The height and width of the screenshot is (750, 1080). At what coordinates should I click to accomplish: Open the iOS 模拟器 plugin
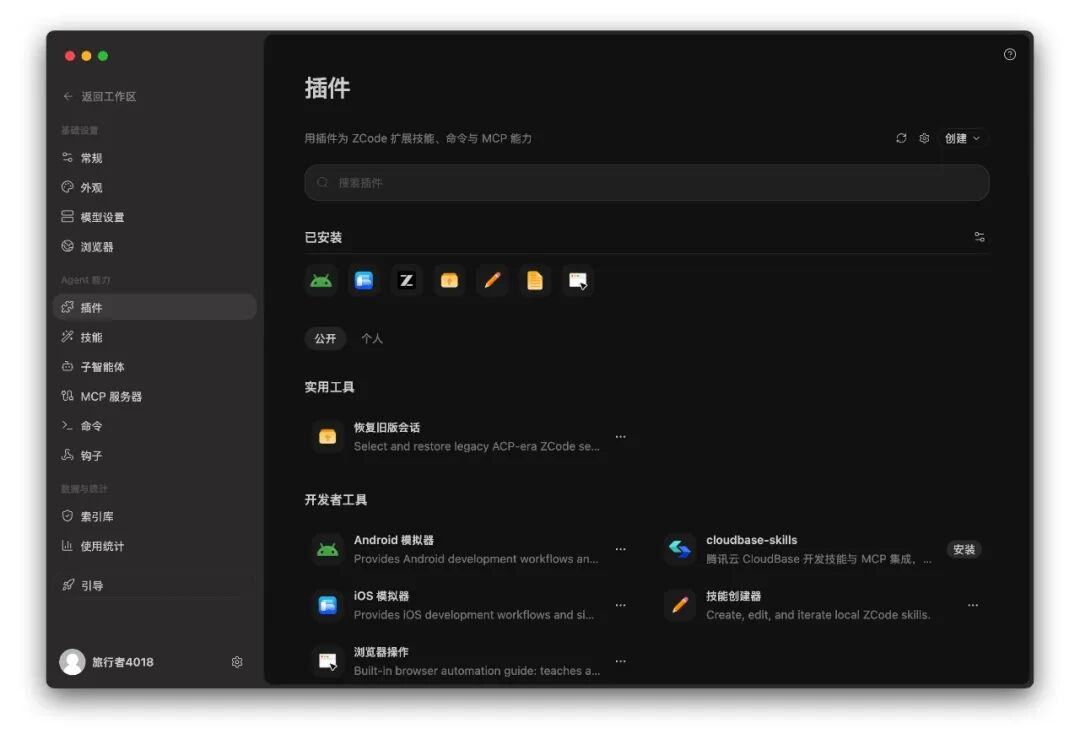tap(470, 605)
